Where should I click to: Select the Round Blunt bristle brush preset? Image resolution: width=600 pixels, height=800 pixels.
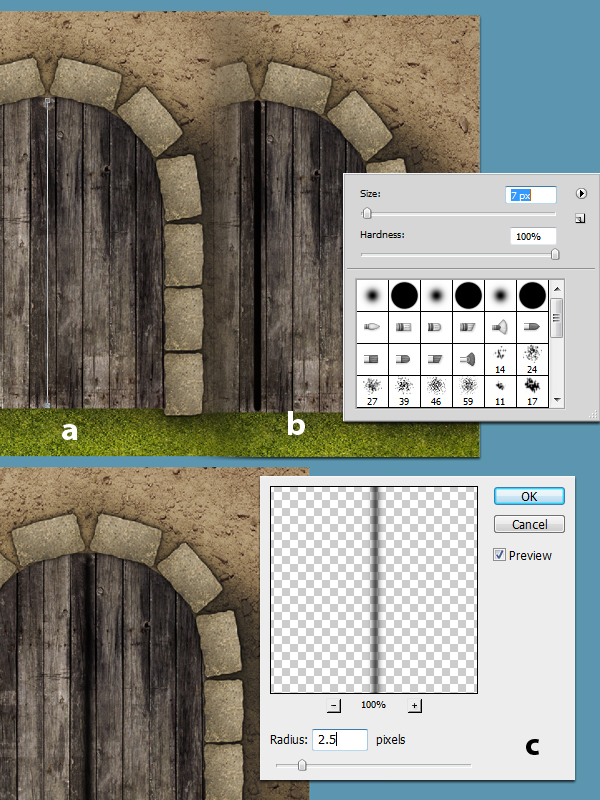(404, 327)
